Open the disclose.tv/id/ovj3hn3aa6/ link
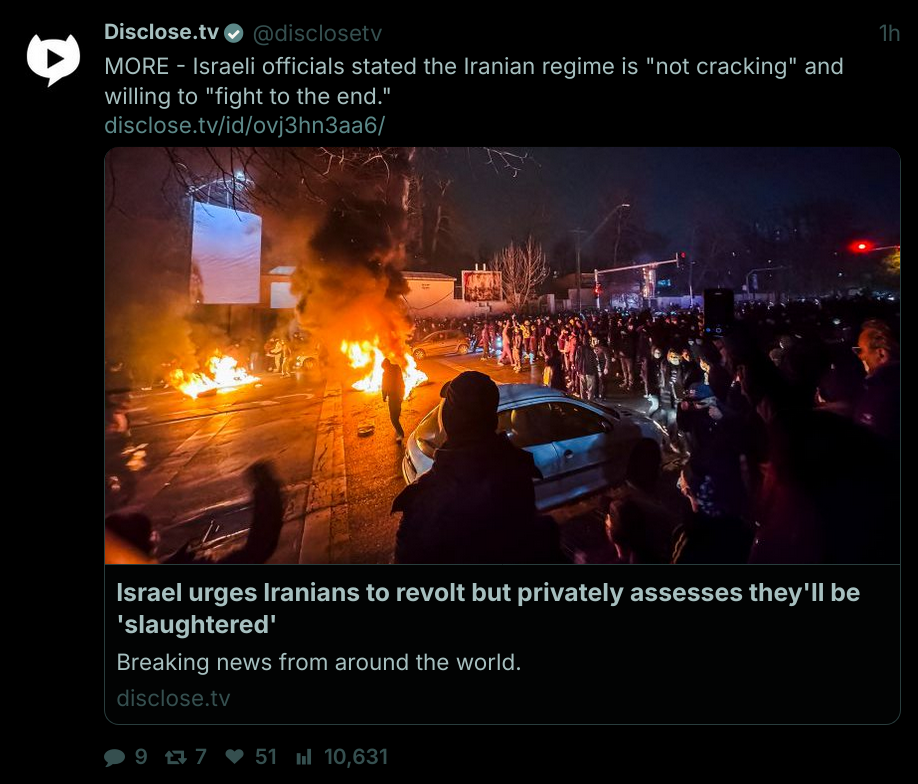Viewport: 918px width, 784px height. (x=245, y=125)
